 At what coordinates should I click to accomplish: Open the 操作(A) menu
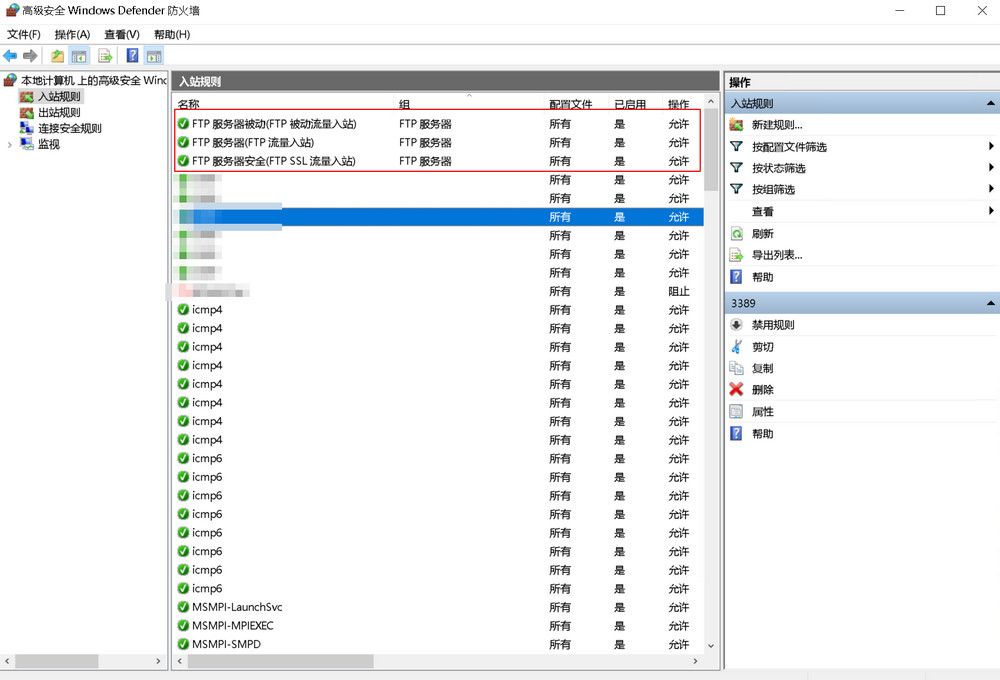click(73, 34)
